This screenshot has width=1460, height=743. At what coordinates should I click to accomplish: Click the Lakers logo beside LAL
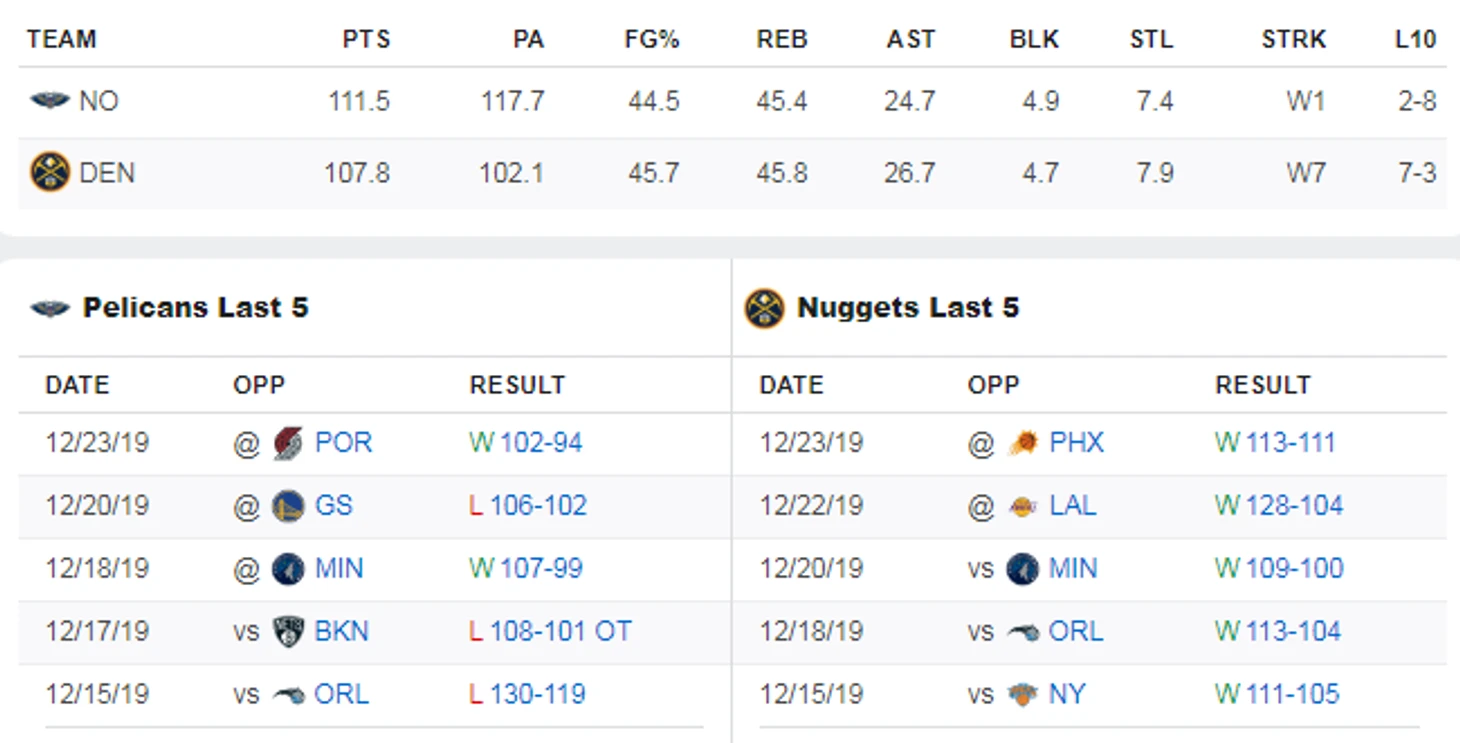point(1022,506)
